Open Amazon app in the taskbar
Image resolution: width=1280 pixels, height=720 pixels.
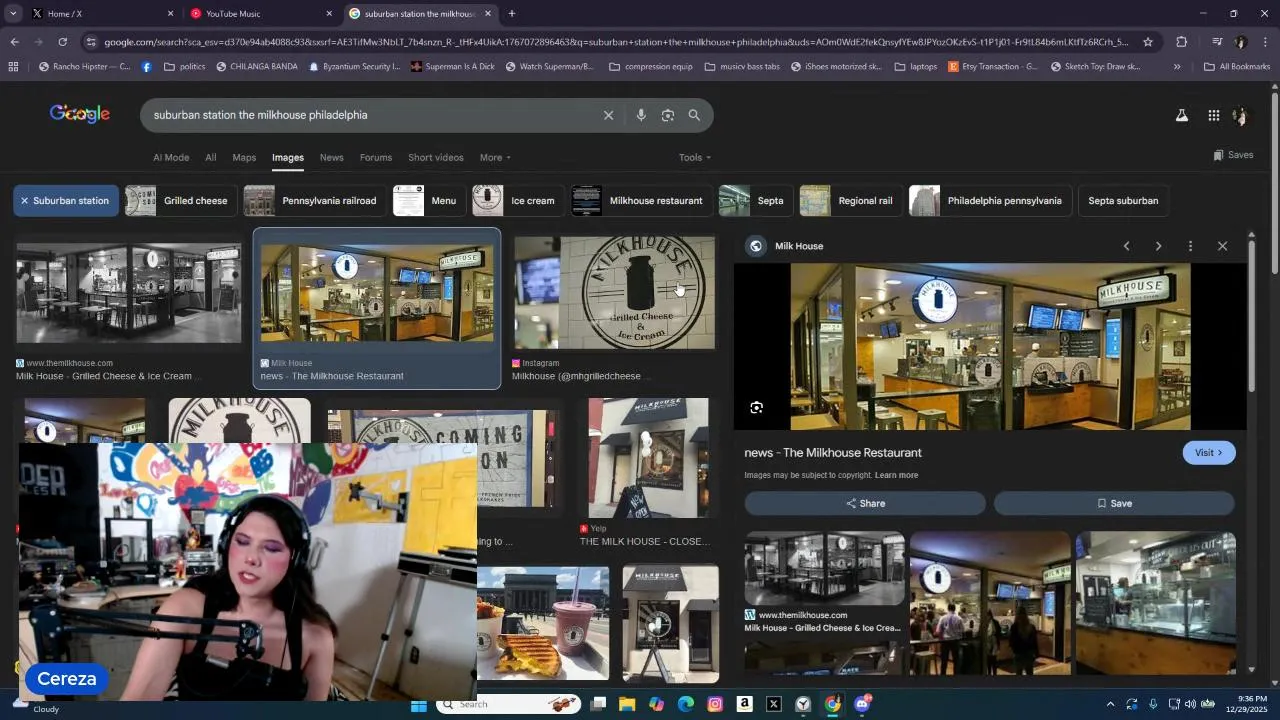point(744,705)
